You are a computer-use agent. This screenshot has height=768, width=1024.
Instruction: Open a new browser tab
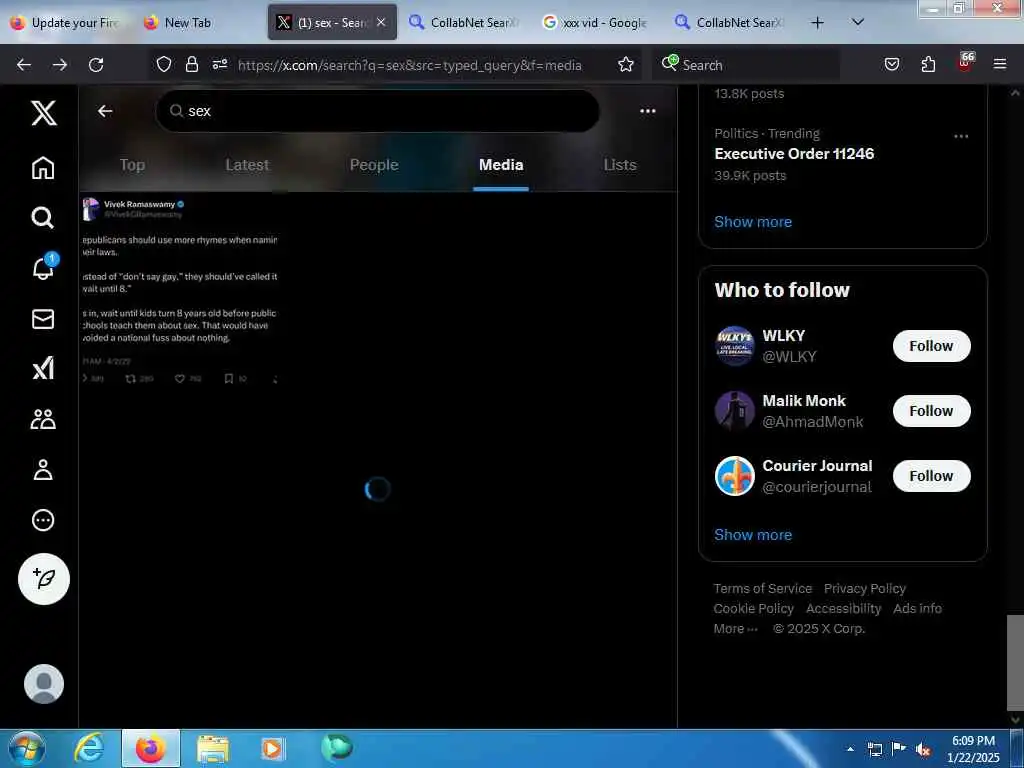click(817, 23)
